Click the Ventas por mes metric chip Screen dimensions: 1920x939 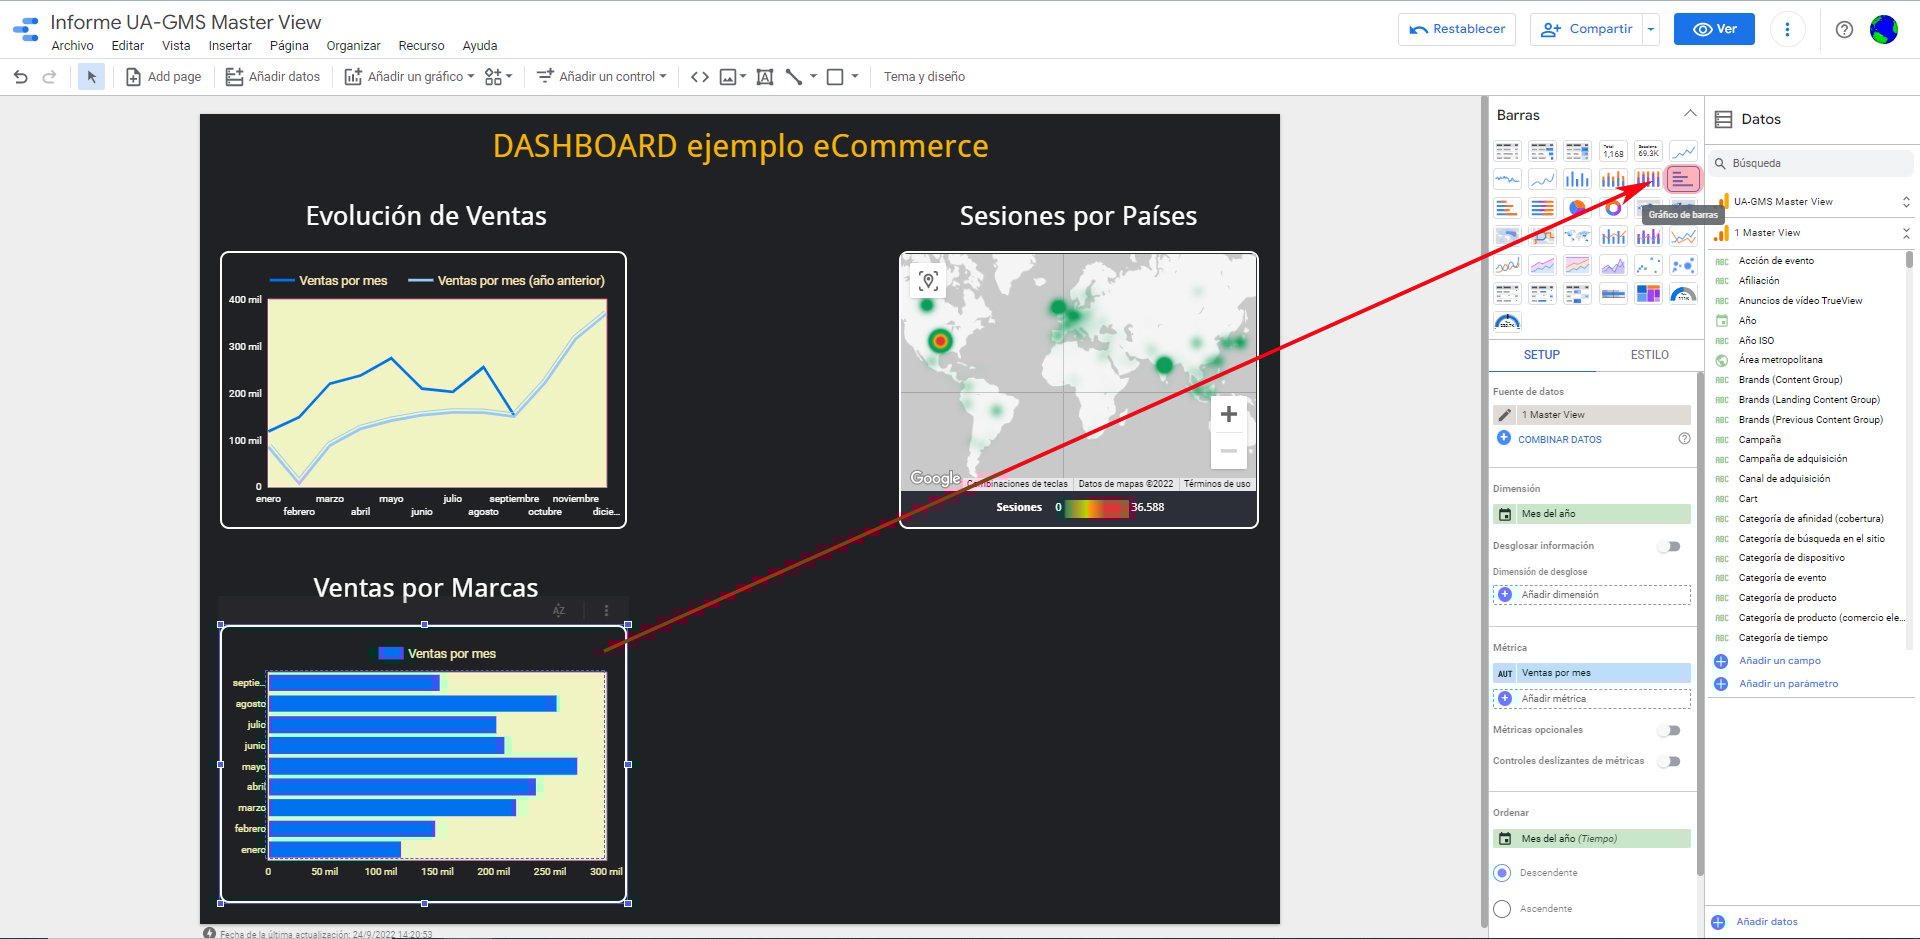coord(1592,673)
